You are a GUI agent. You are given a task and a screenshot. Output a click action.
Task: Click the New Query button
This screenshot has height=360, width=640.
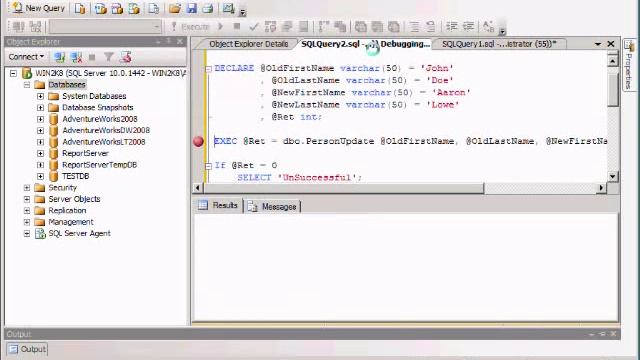coord(39,8)
